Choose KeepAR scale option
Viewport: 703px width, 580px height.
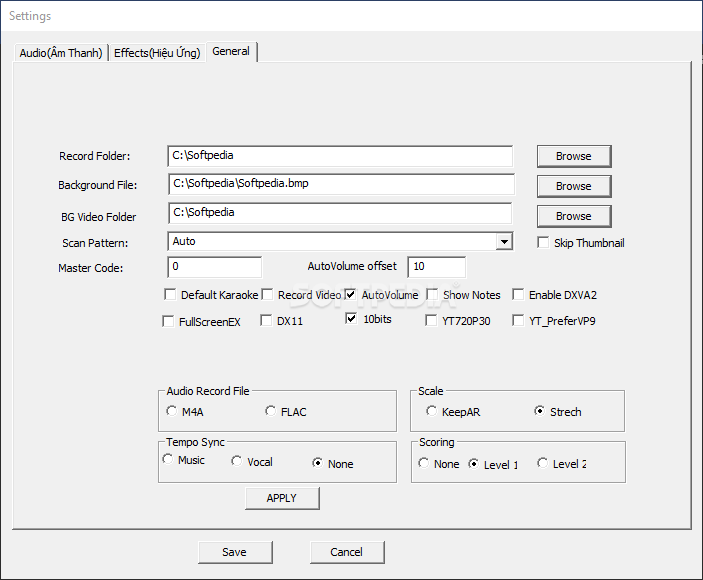click(432, 412)
